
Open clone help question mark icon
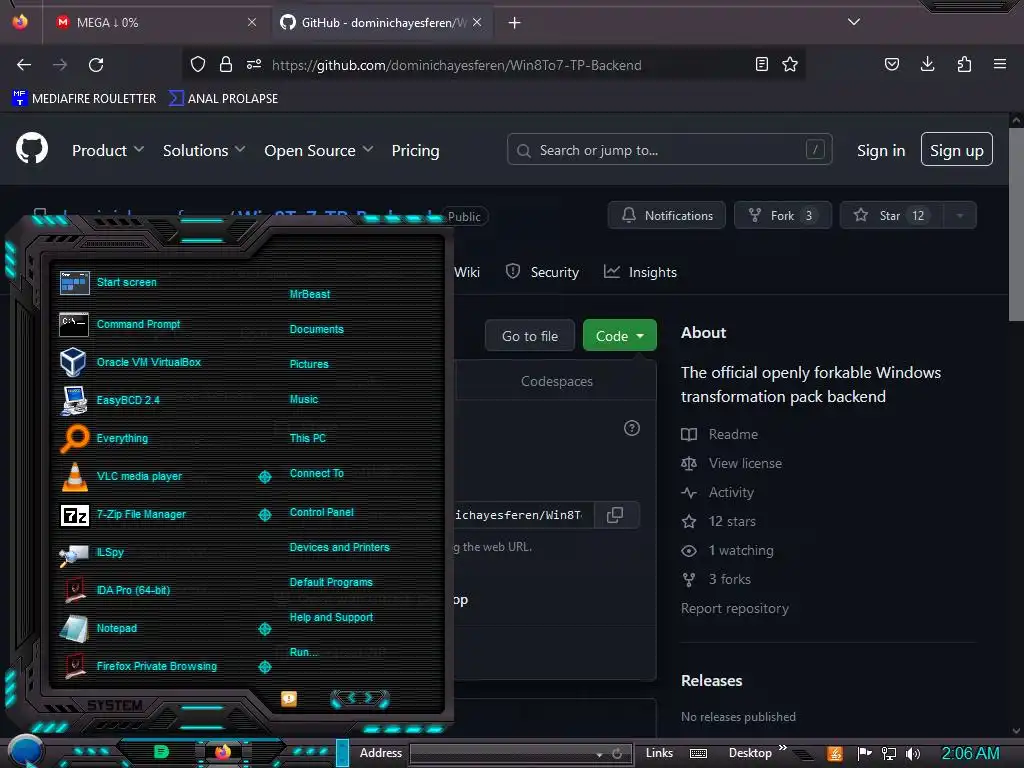tap(632, 428)
